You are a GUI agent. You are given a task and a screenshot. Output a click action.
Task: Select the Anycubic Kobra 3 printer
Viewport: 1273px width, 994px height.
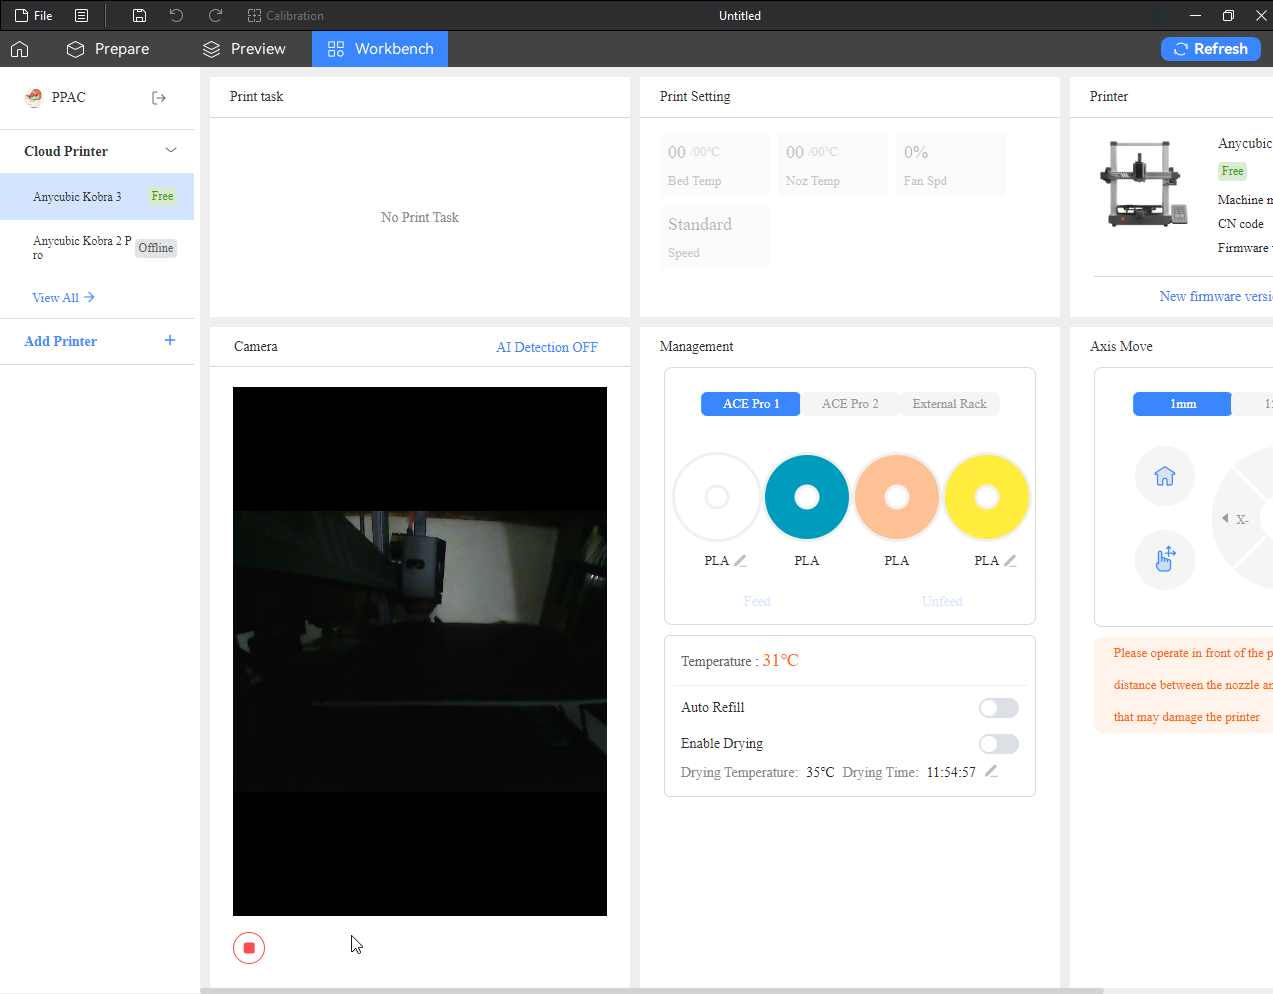tap(97, 197)
